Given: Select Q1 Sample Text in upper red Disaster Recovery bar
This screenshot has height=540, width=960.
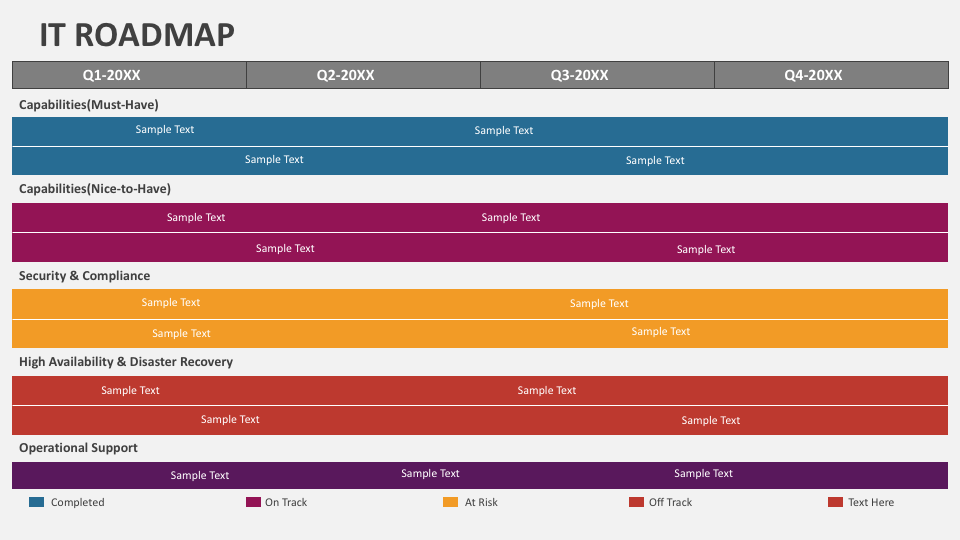Looking at the screenshot, I should click(130, 391).
